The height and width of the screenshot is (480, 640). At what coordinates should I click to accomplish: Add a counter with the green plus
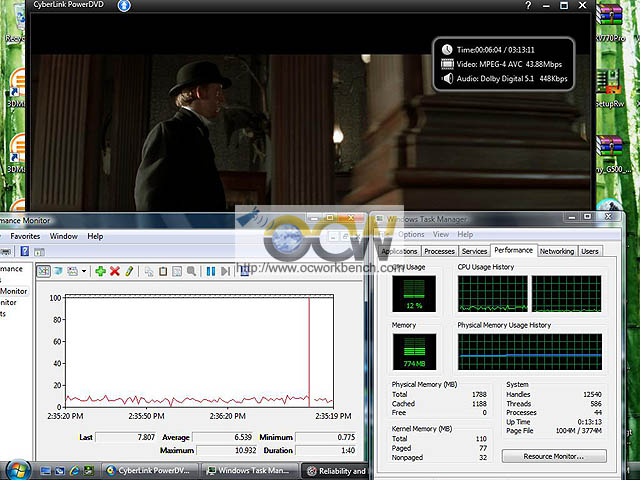(x=100, y=271)
